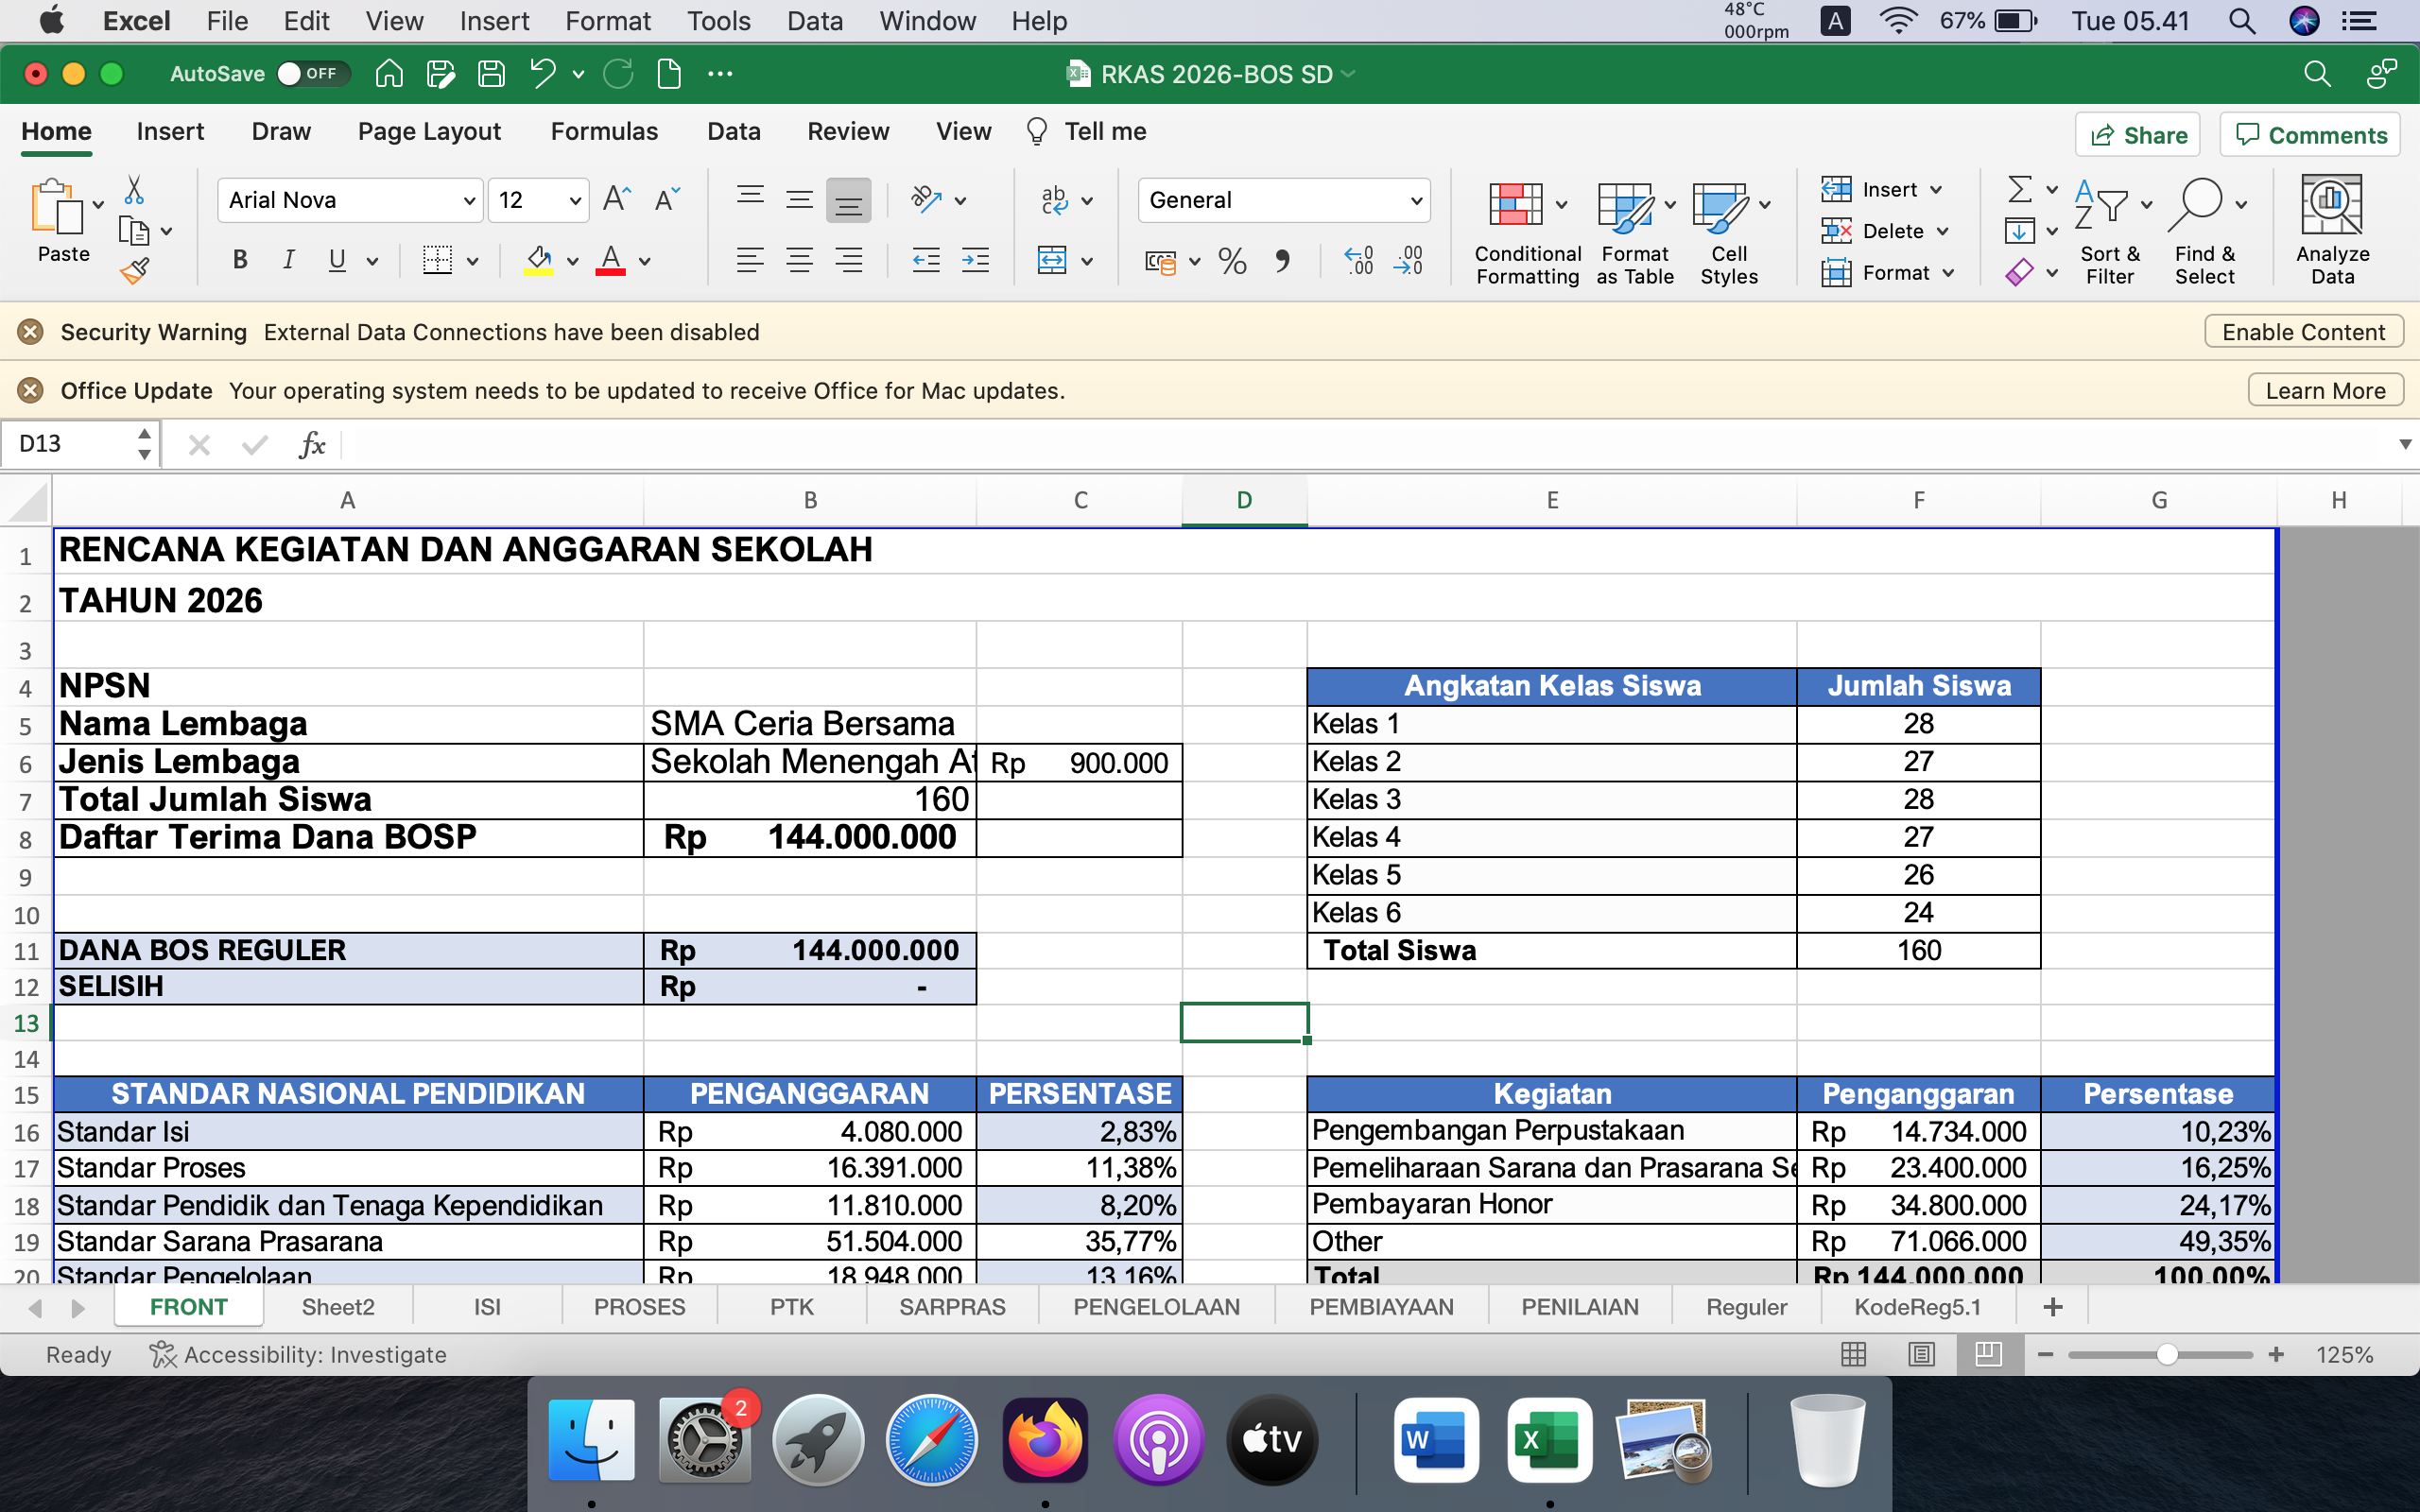The height and width of the screenshot is (1512, 2420).
Task: Apply the yellow fill color swatch
Action: point(539,262)
